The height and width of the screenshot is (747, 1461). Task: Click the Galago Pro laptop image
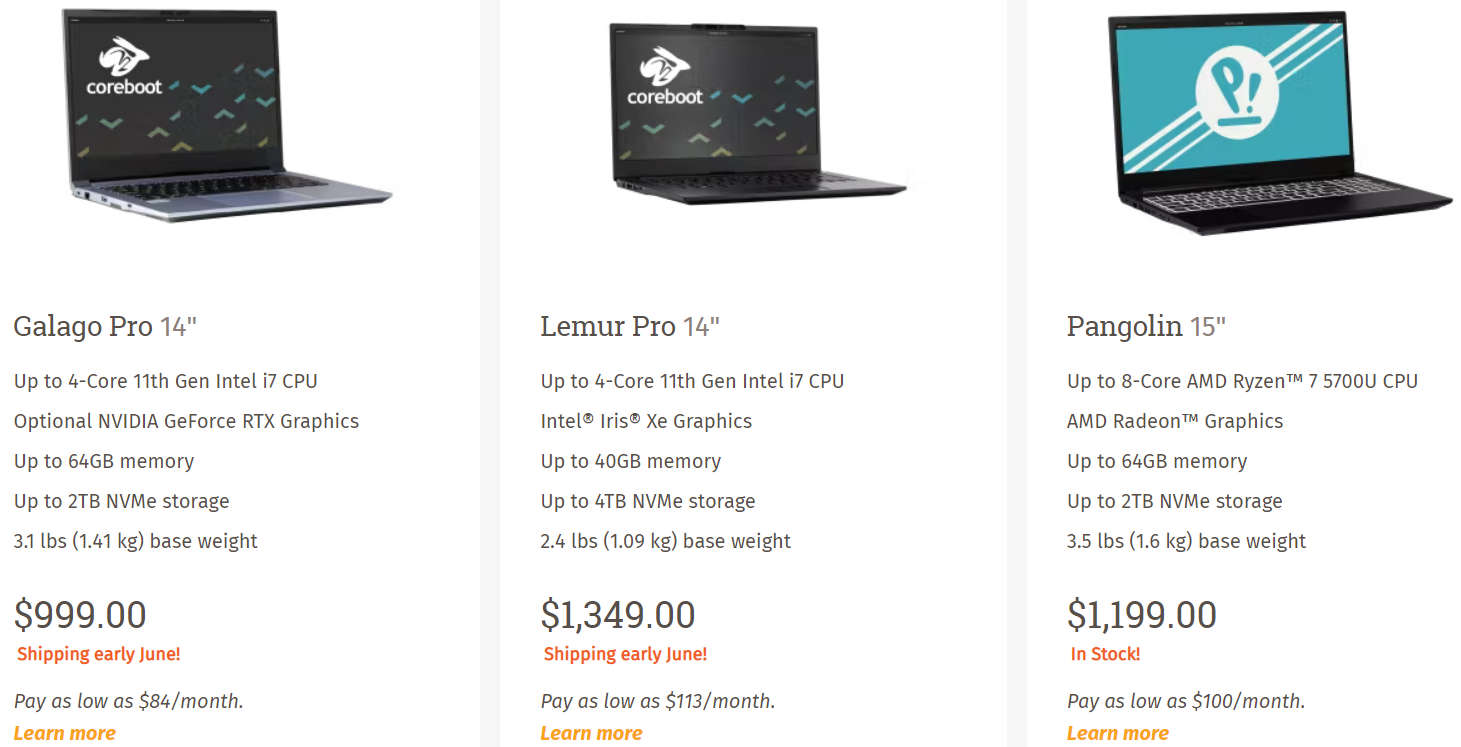(228, 115)
